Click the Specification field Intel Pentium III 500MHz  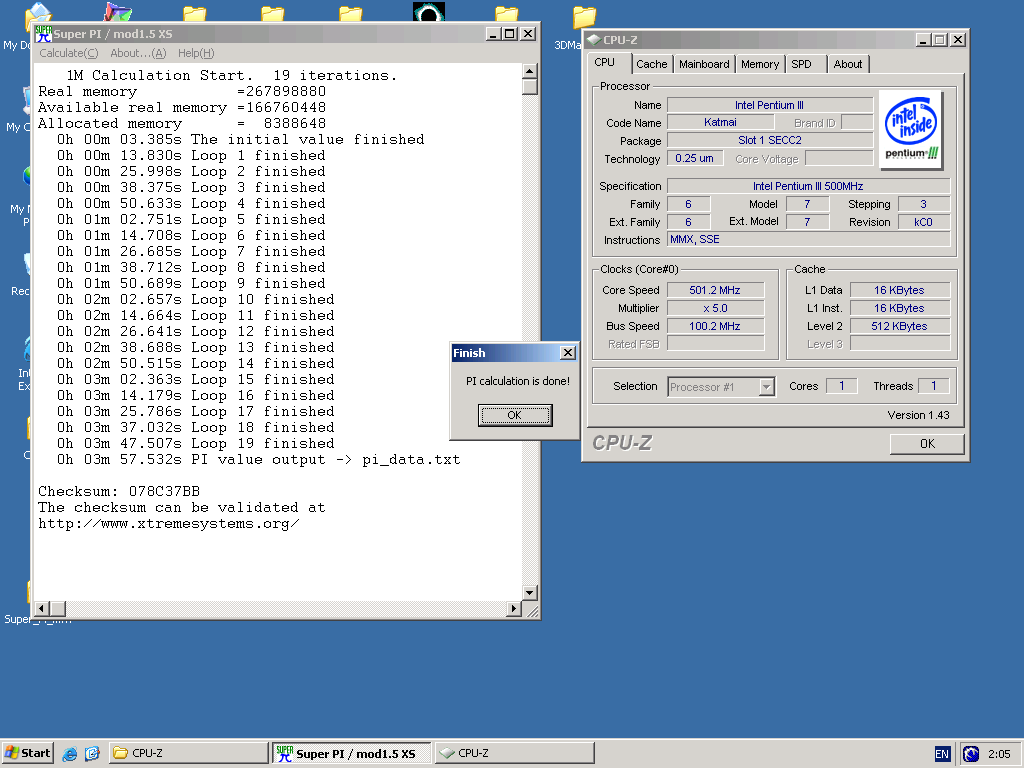point(808,186)
